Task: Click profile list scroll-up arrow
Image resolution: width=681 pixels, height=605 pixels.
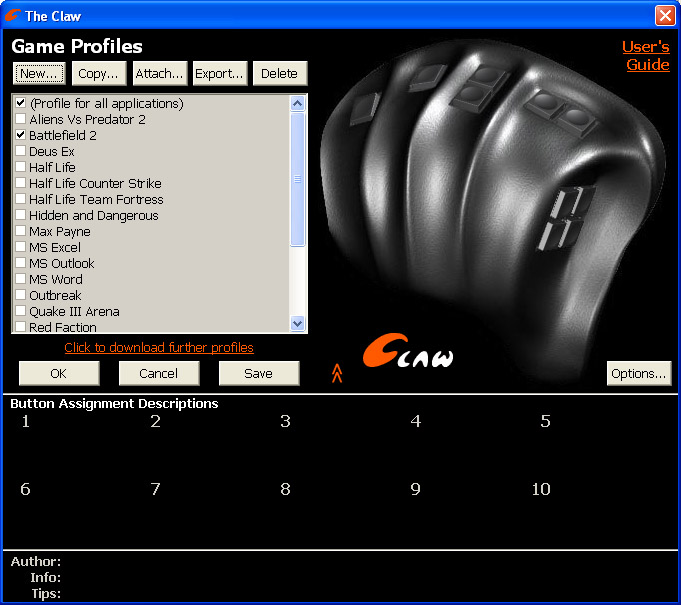Action: (x=298, y=103)
